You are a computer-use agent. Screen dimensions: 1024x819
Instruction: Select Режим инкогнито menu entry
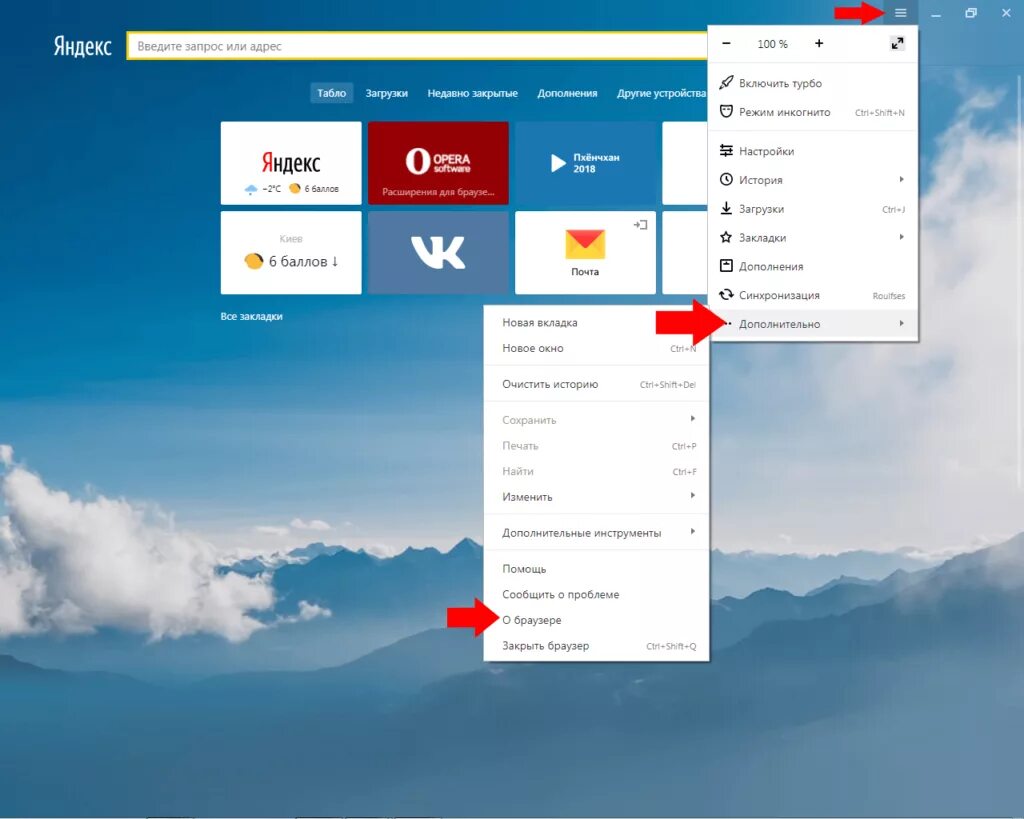point(813,112)
